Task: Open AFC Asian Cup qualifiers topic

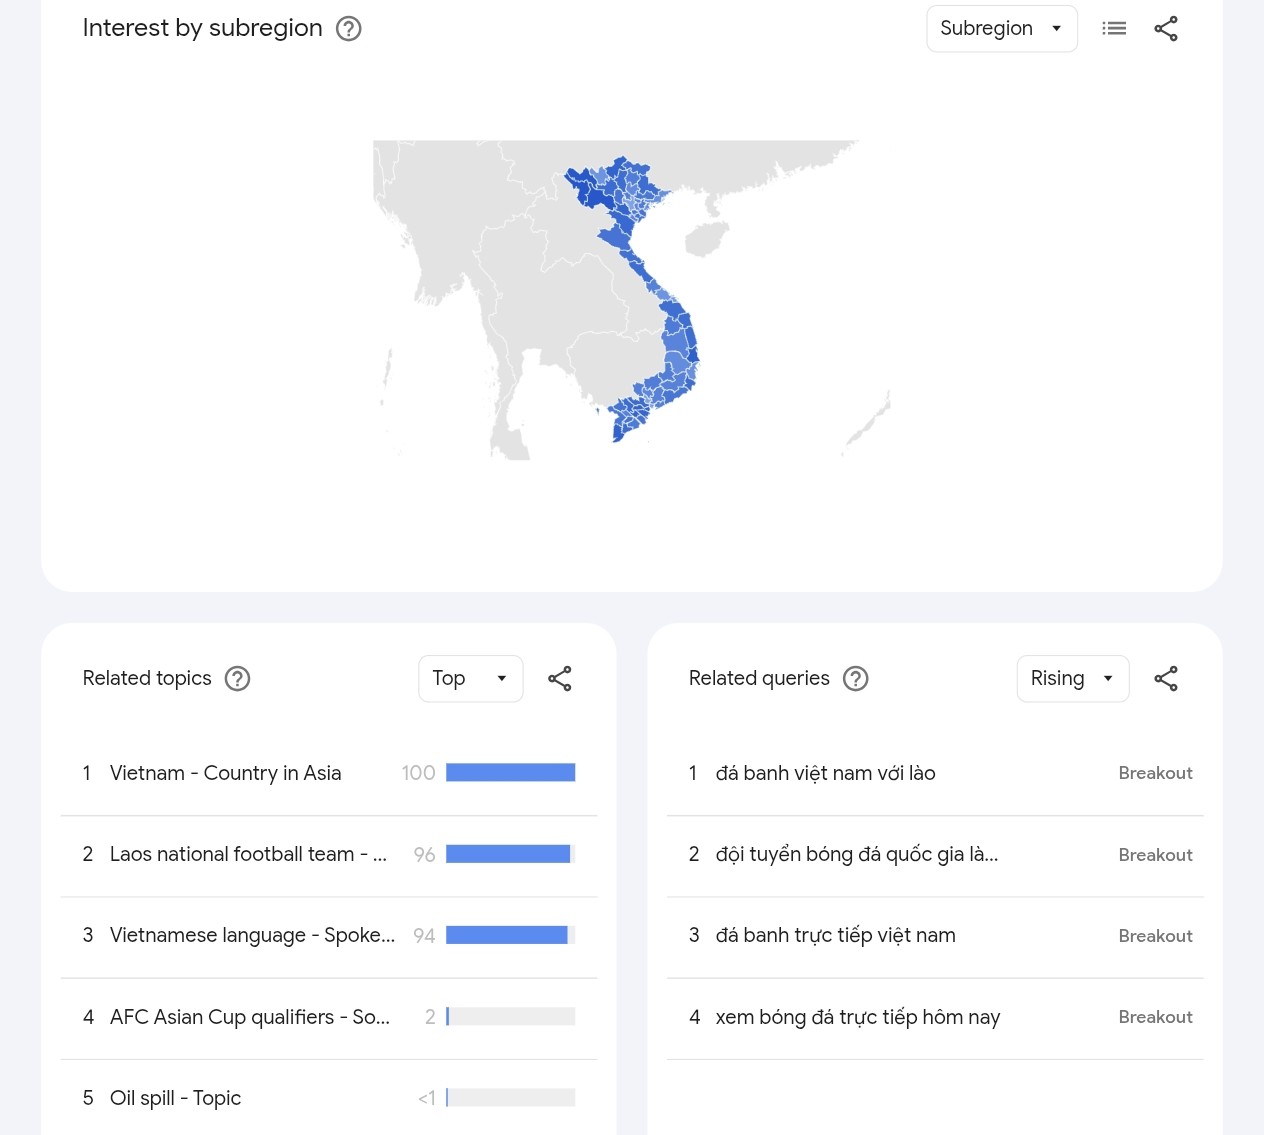Action: coord(250,1017)
